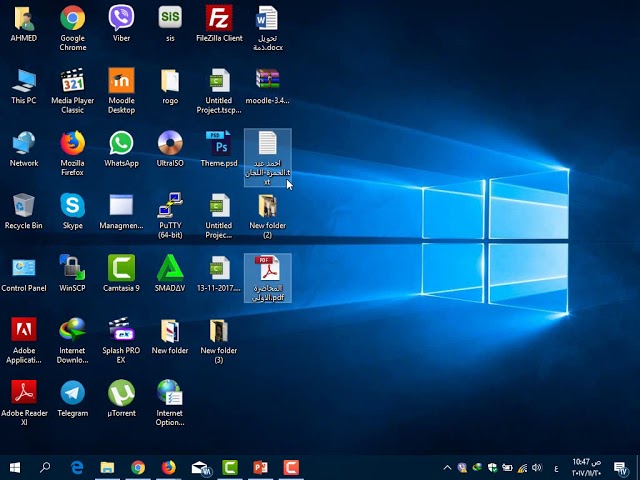640x480 pixels.
Task: Select the Managmen... desktop icon
Action: point(121,211)
